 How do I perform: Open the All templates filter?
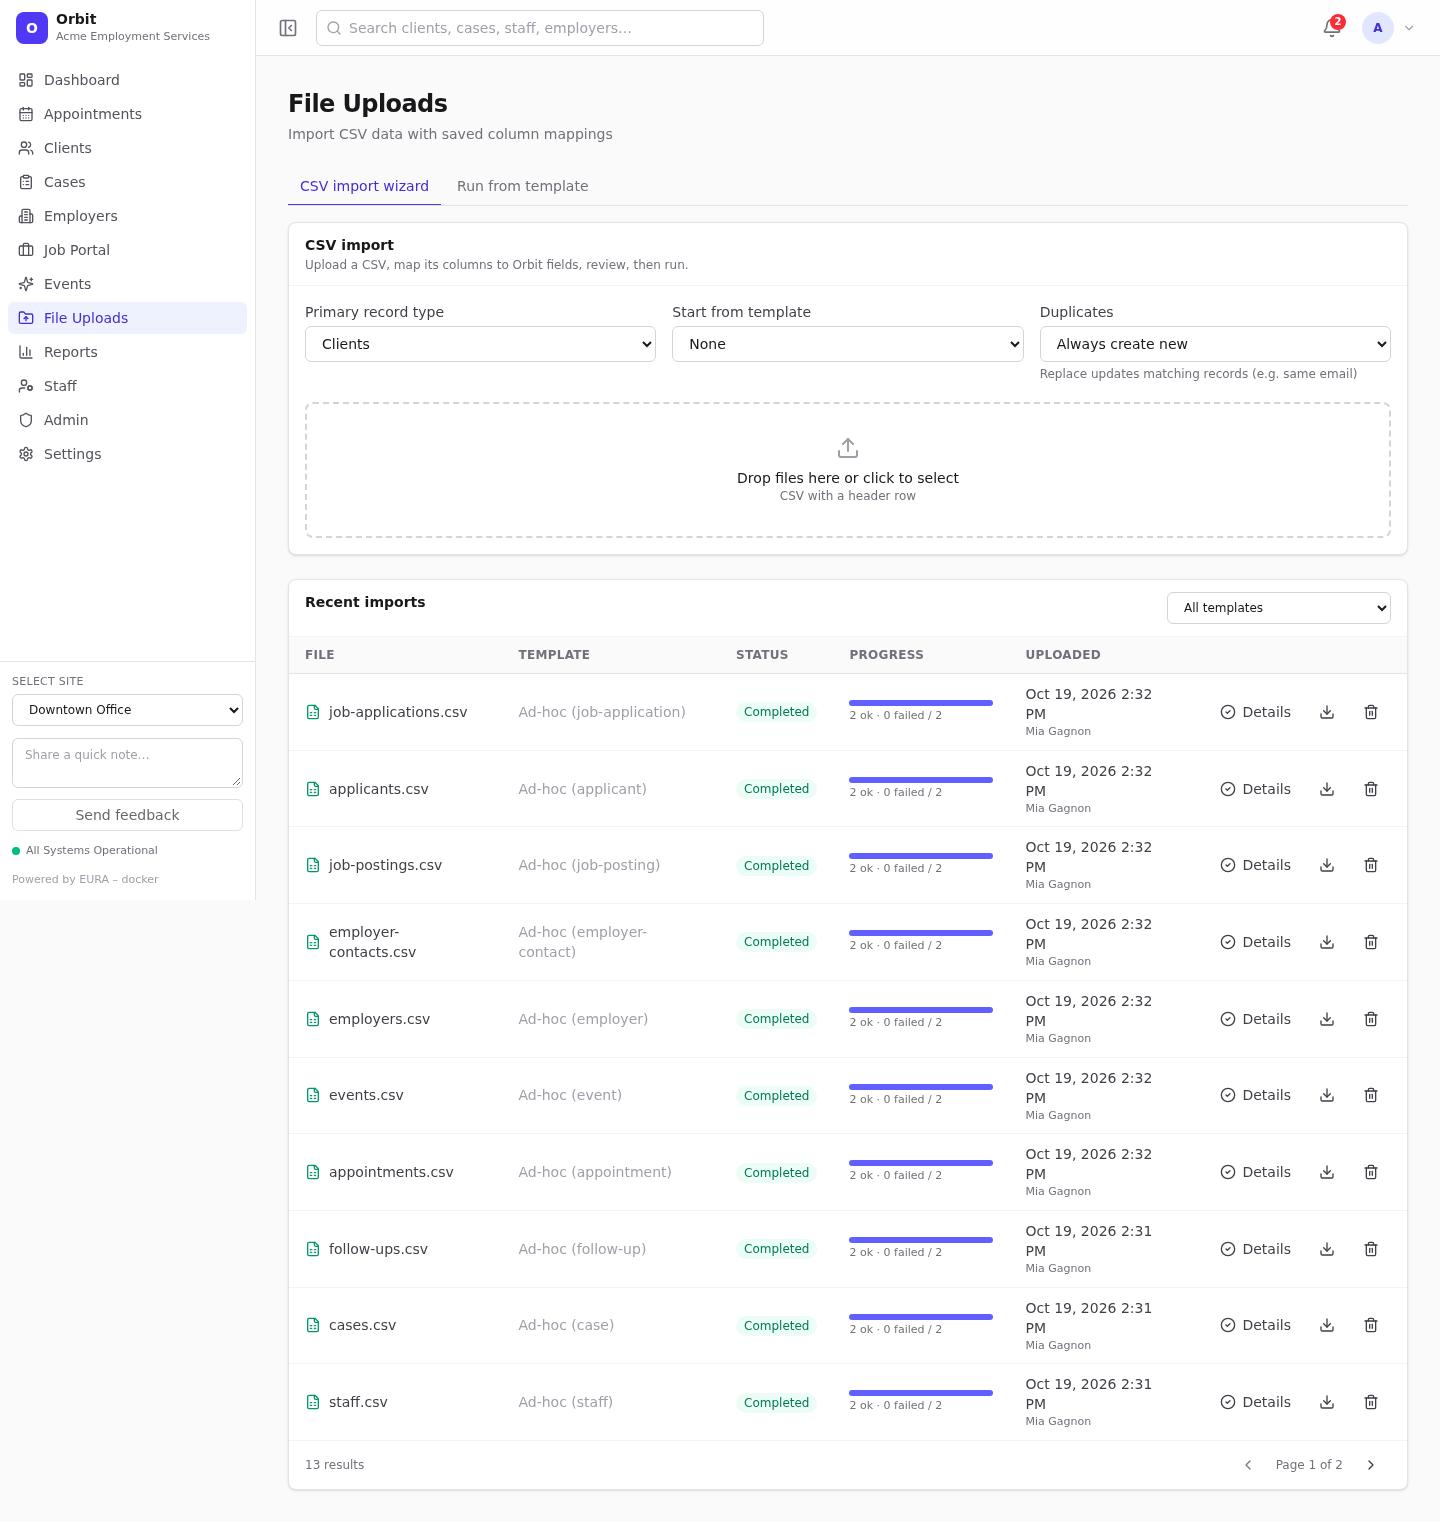point(1279,608)
